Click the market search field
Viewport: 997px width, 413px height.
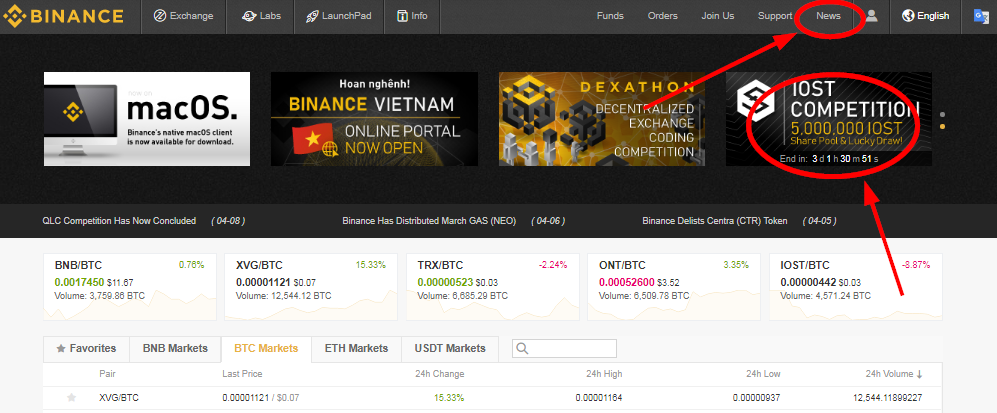(x=565, y=348)
